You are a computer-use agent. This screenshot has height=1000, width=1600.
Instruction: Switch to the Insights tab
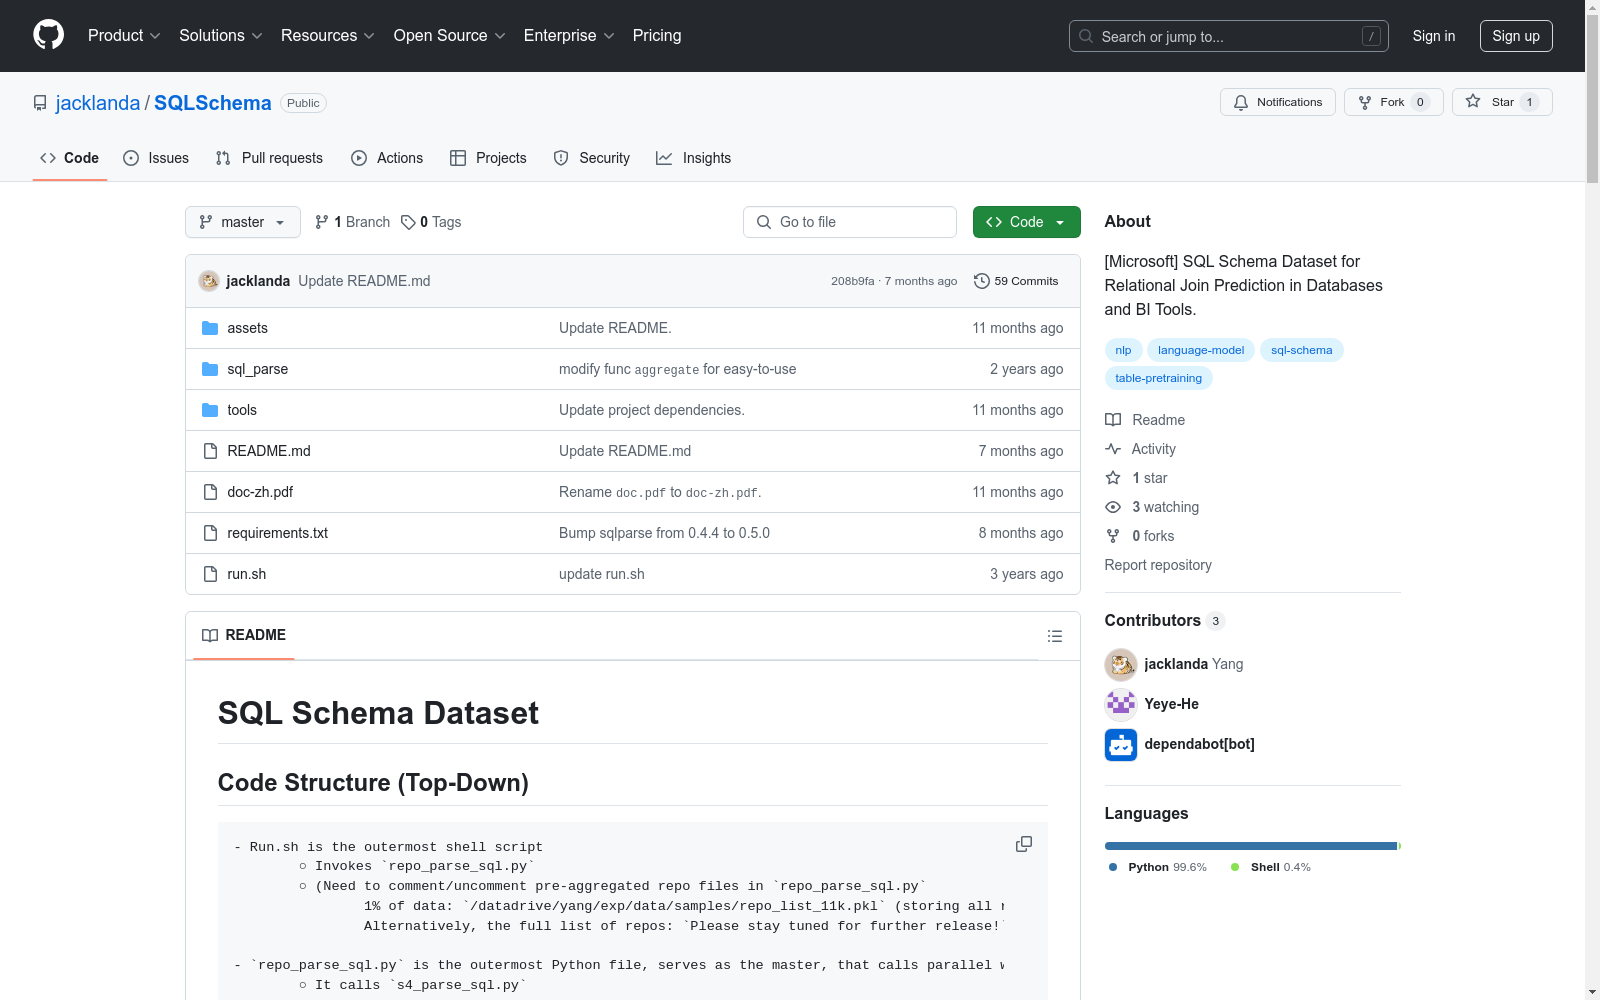coord(694,158)
